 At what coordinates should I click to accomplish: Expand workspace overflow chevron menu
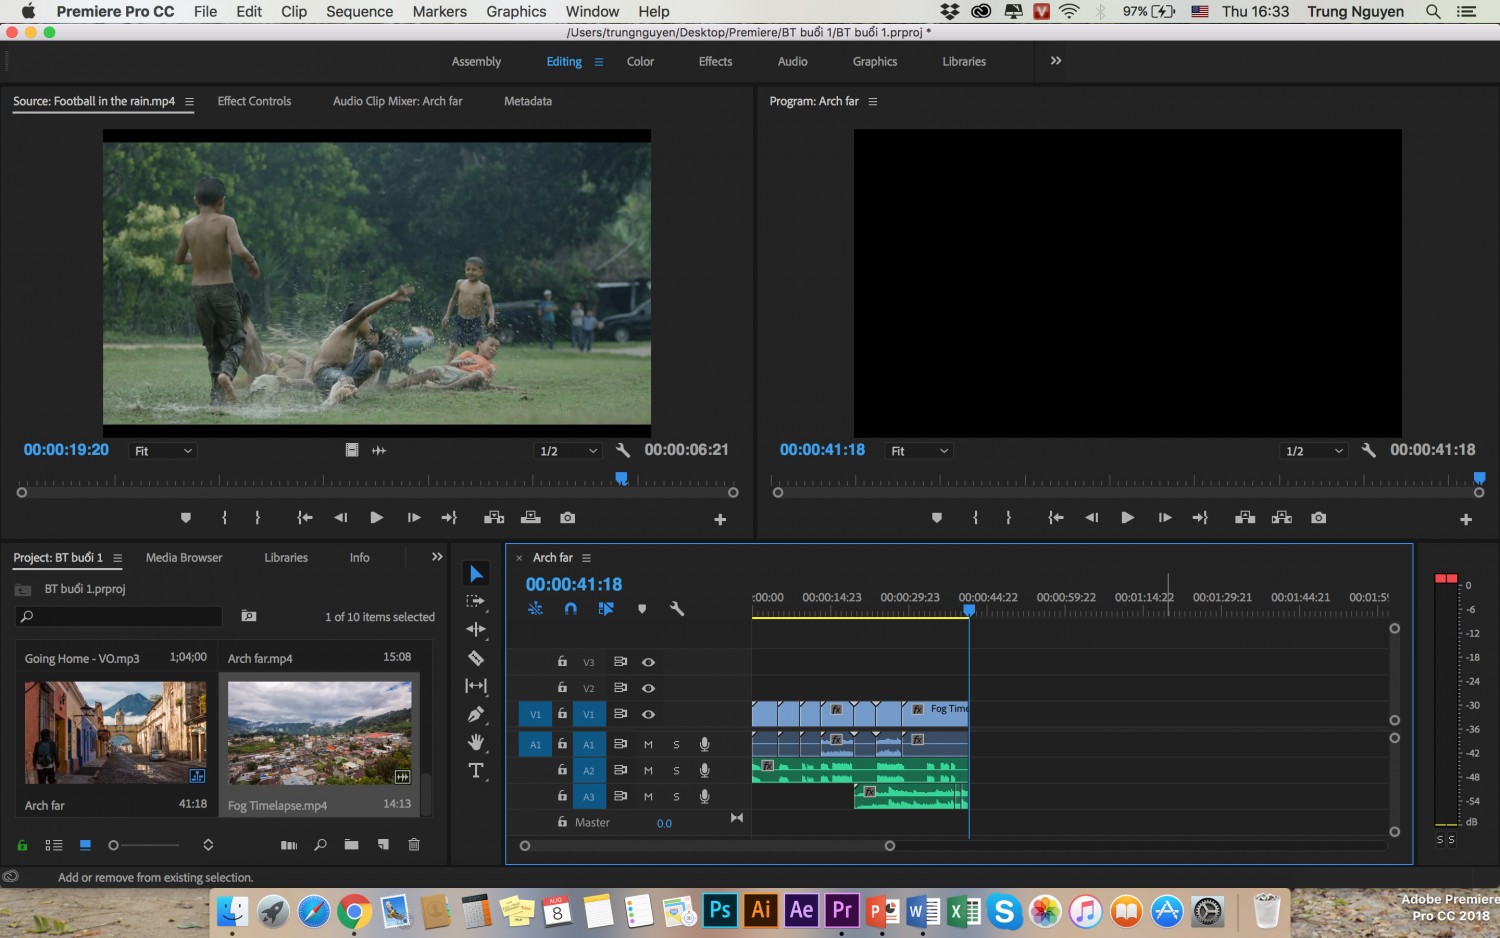click(x=1056, y=61)
